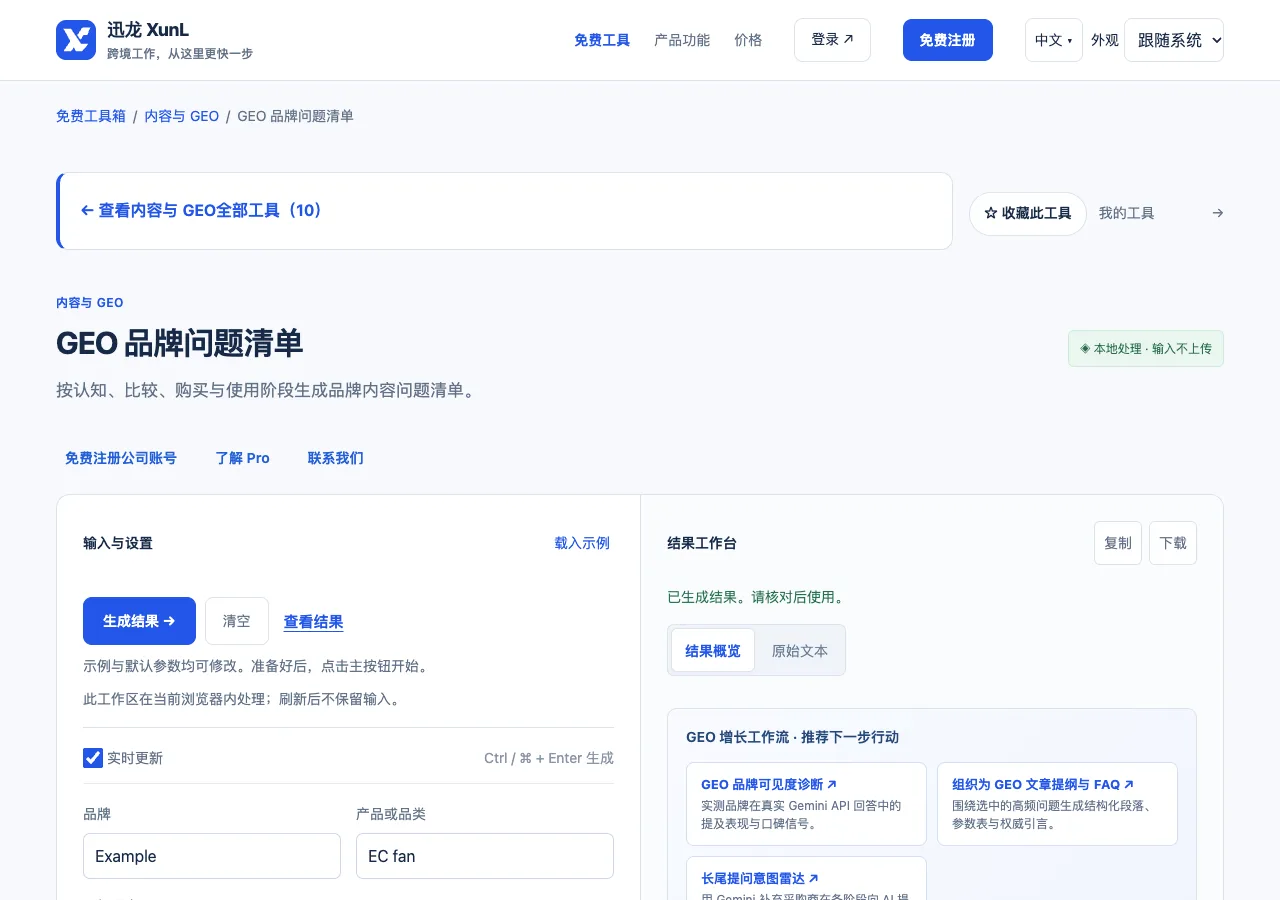Click the 已生成结果。请核对后使用。 status text
The image size is (1280, 900).
pos(757,597)
